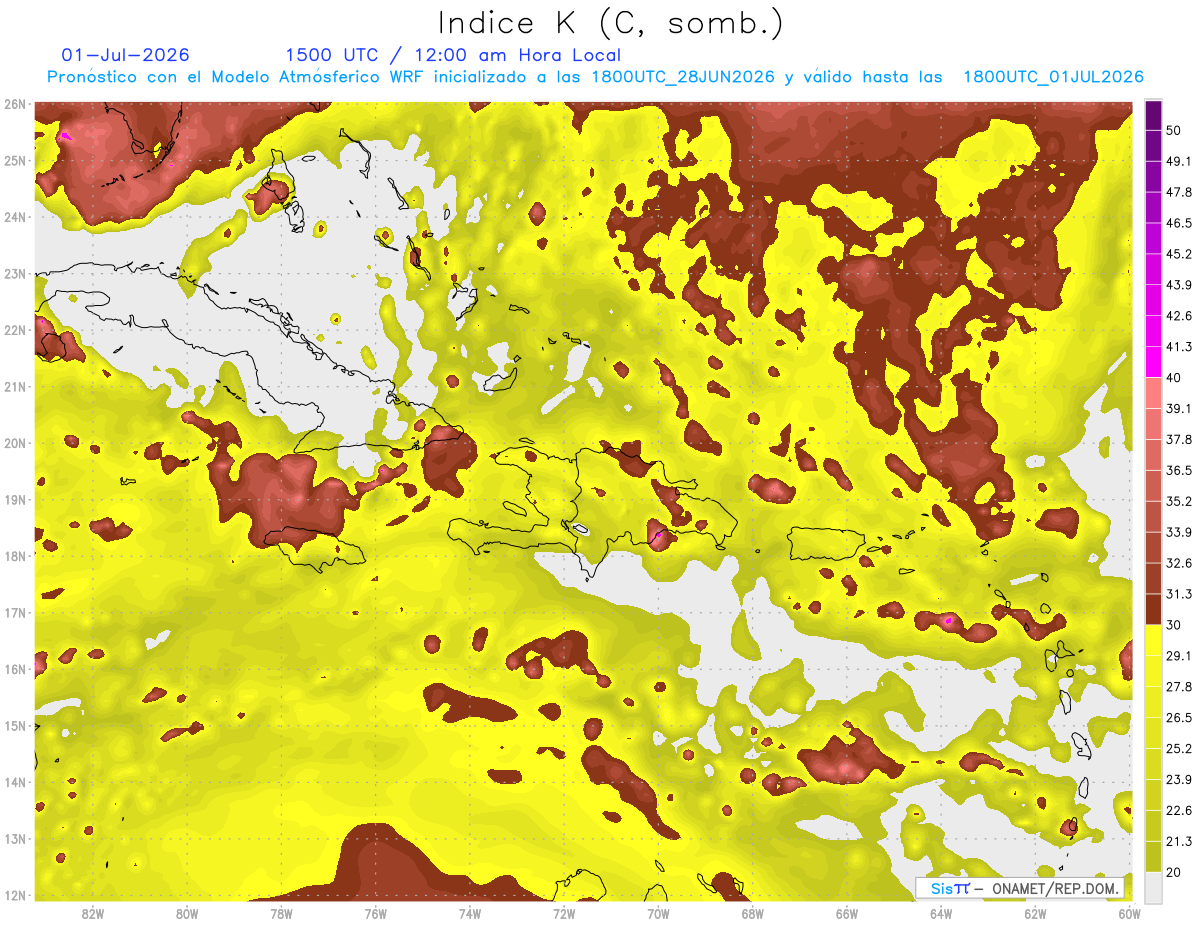The image size is (1200, 927).
Task: Click latitude label '13N'
Action: tap(15, 838)
